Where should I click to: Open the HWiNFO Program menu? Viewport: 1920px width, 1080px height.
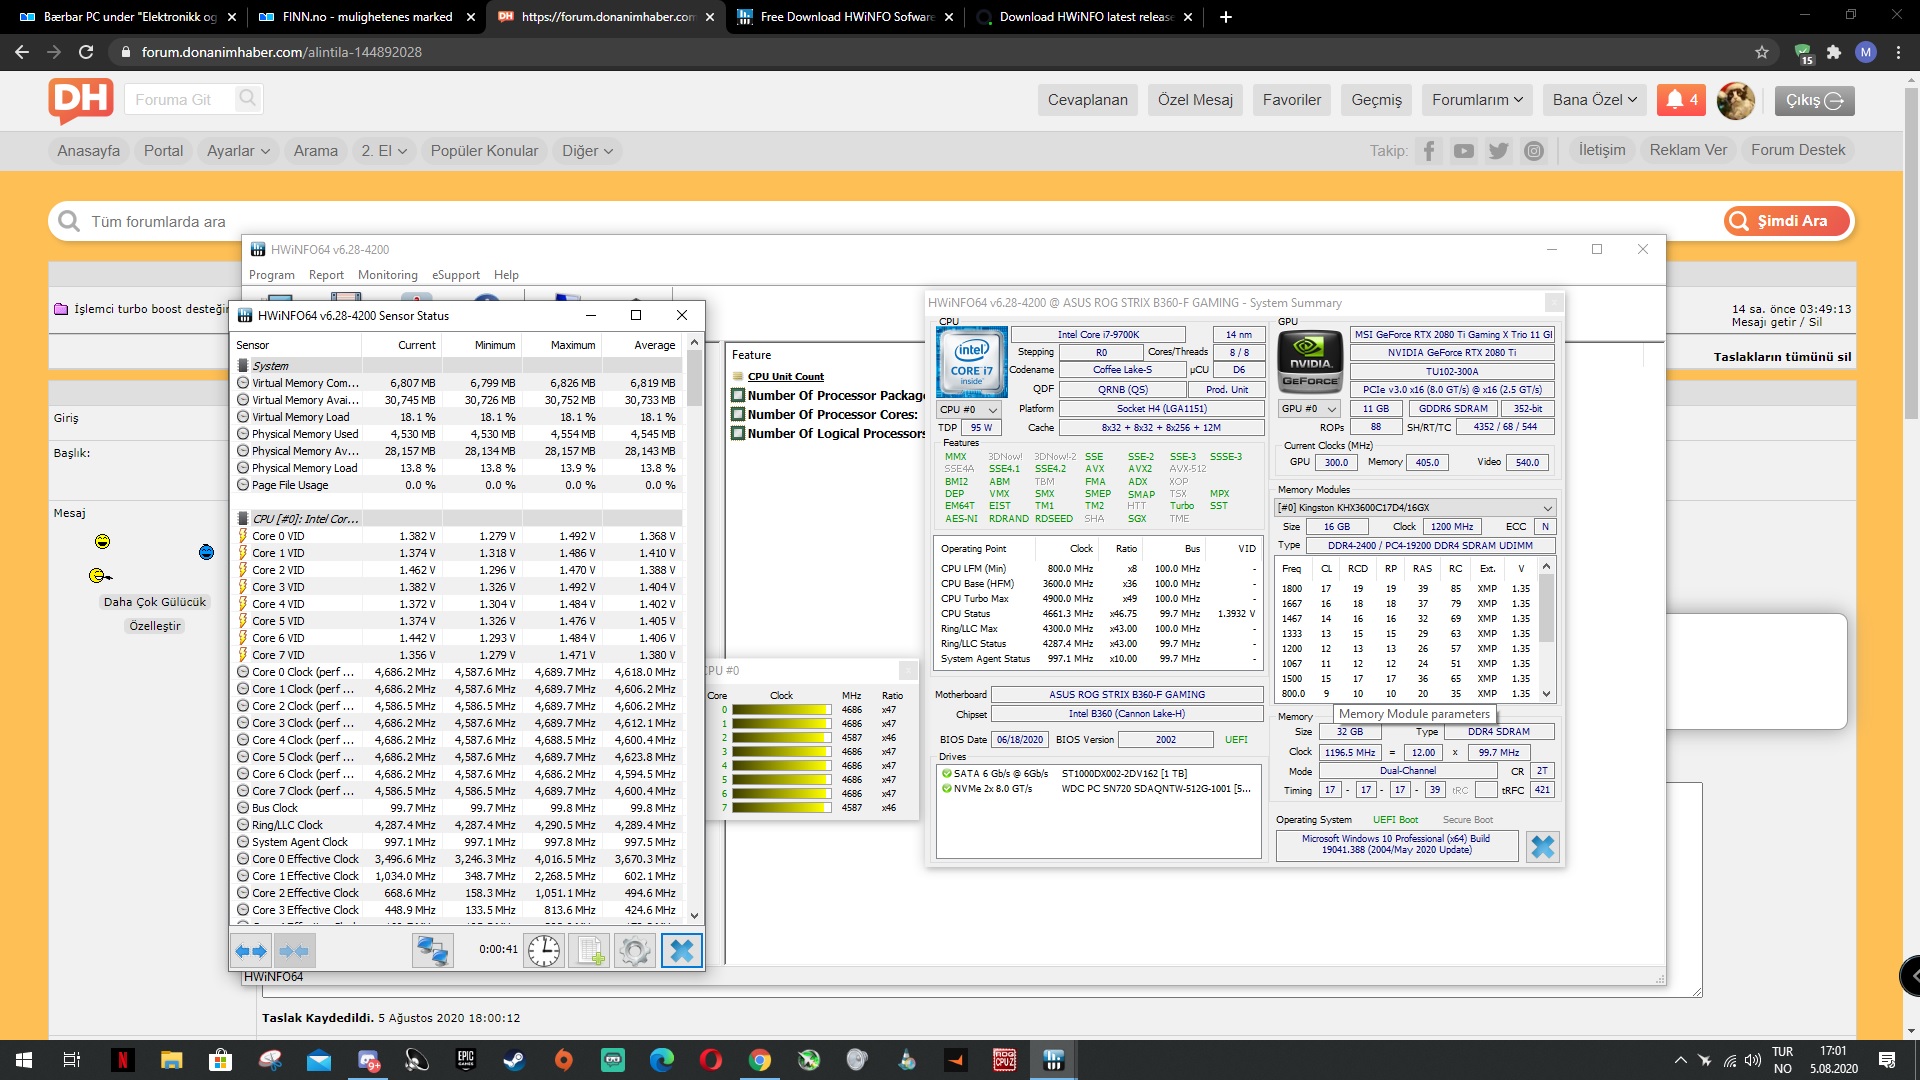(x=272, y=275)
